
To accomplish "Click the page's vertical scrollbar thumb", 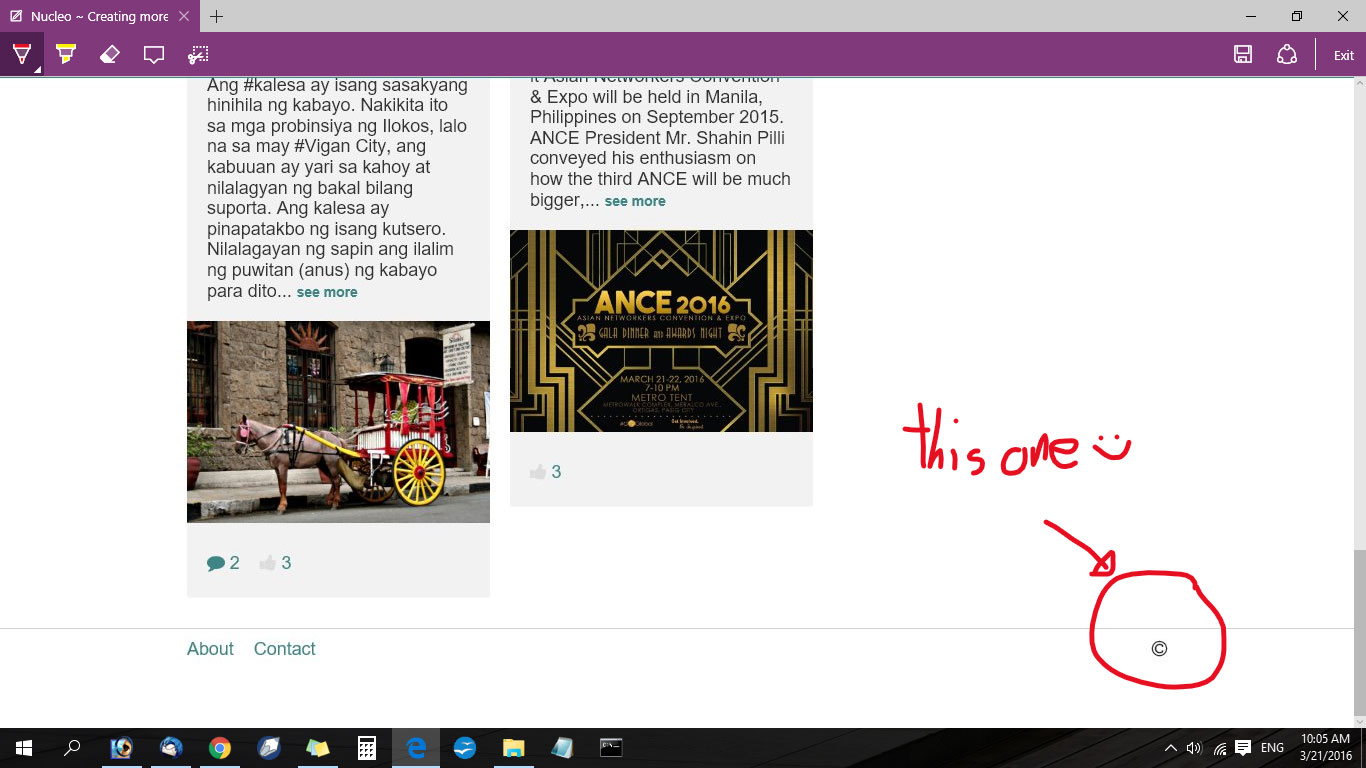I will (1359, 632).
